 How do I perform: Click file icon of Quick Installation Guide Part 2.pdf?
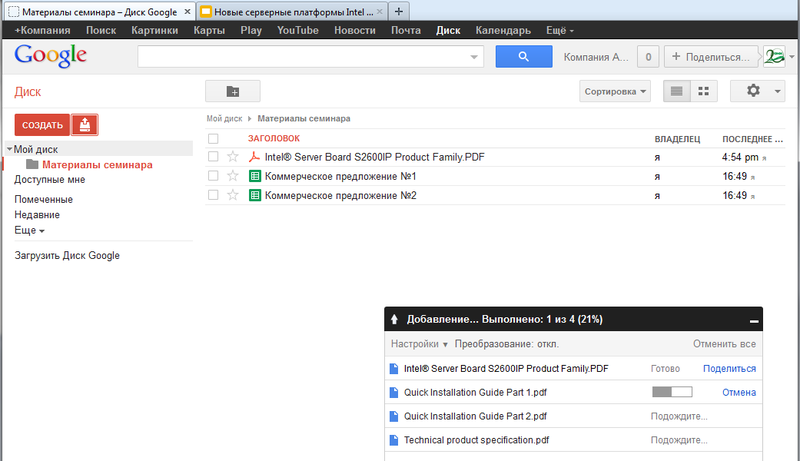point(393,416)
